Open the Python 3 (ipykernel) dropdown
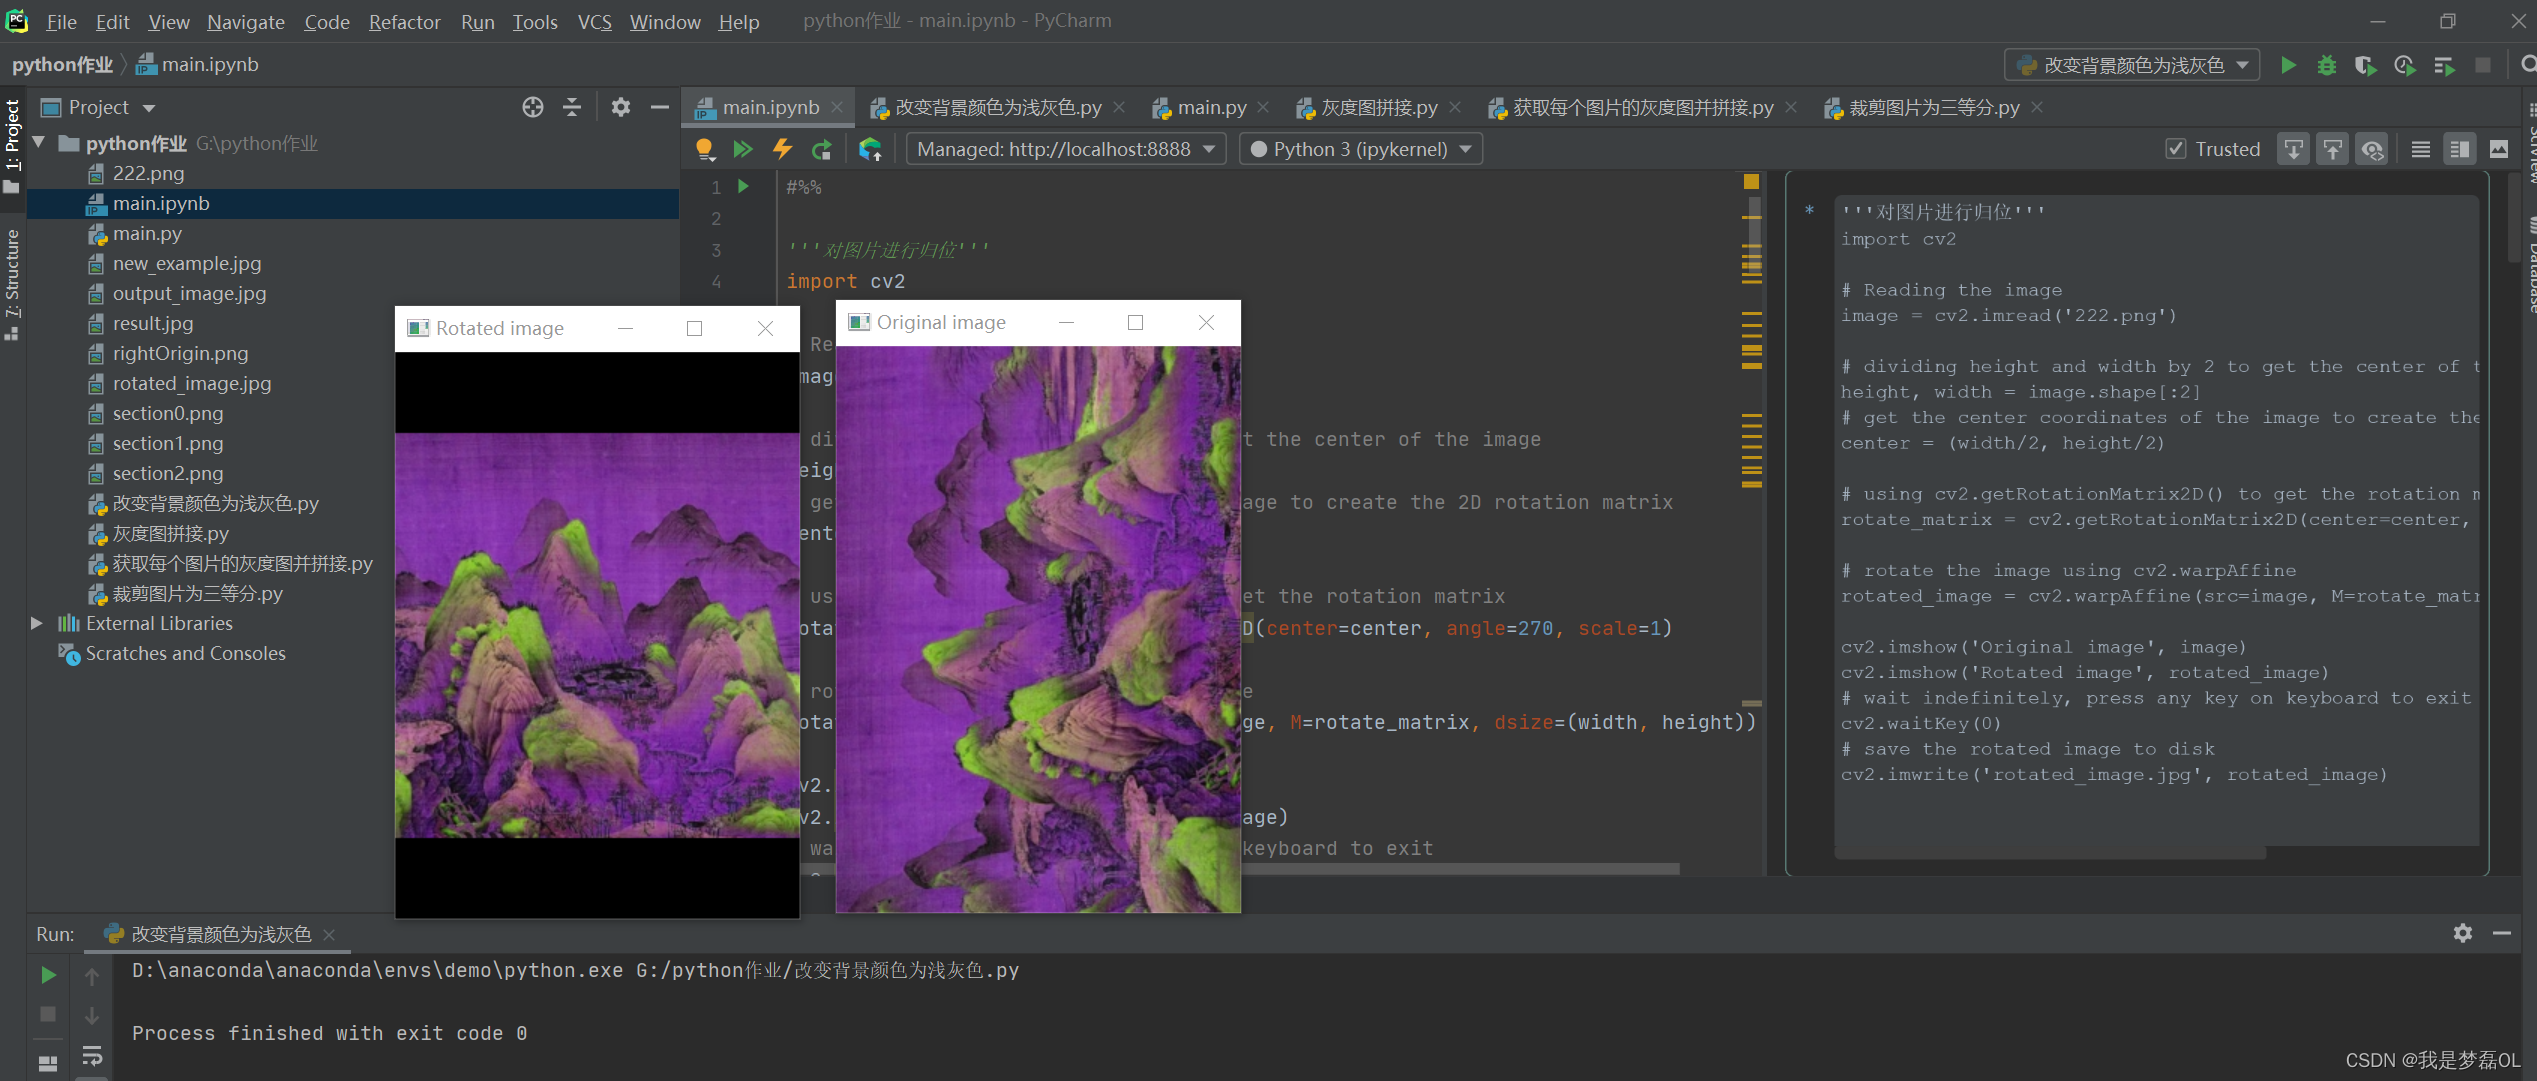Viewport: 2537px width, 1081px height. click(1360, 148)
